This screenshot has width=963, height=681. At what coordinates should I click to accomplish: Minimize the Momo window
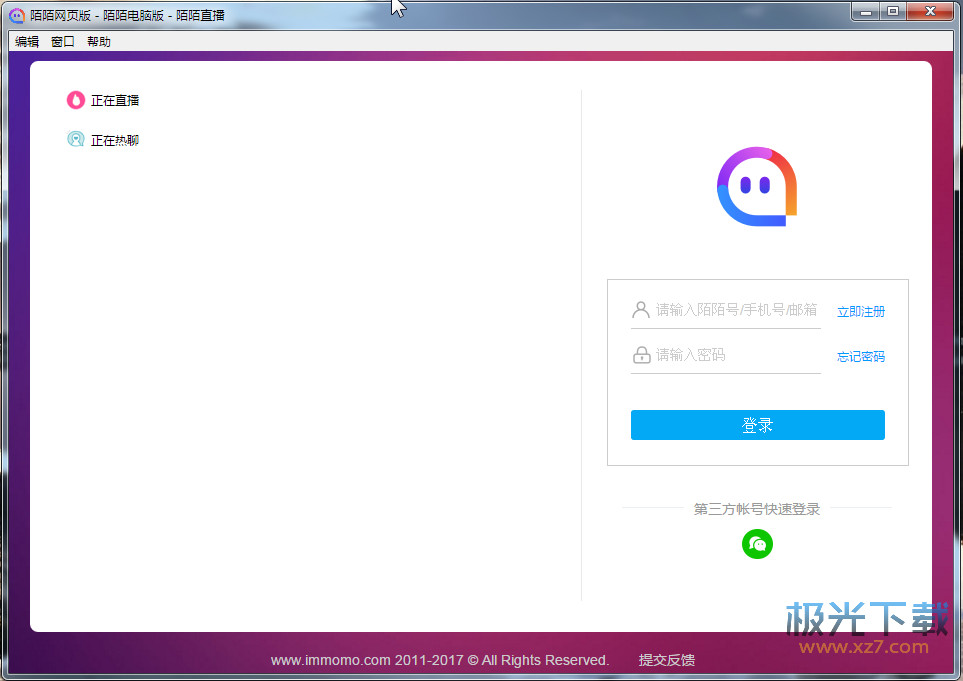(866, 11)
